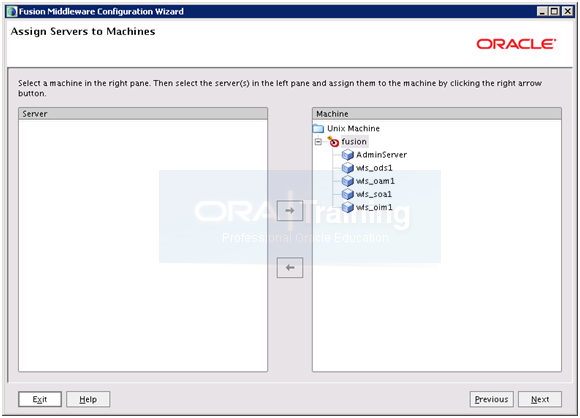Select the "fusion" tree row text
Image resolution: width=580 pixels, height=418 pixels.
point(354,142)
